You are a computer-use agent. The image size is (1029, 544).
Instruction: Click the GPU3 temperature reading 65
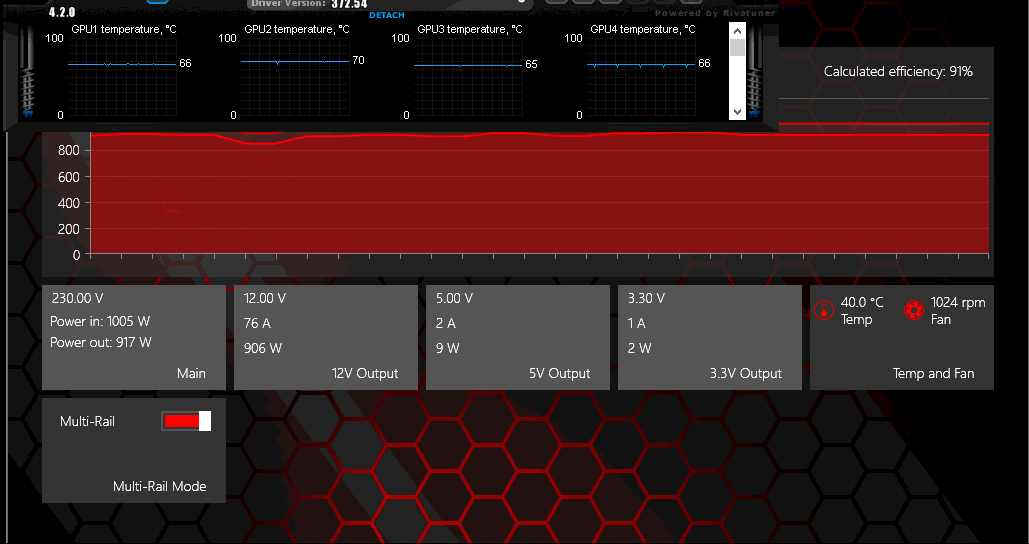pos(532,64)
